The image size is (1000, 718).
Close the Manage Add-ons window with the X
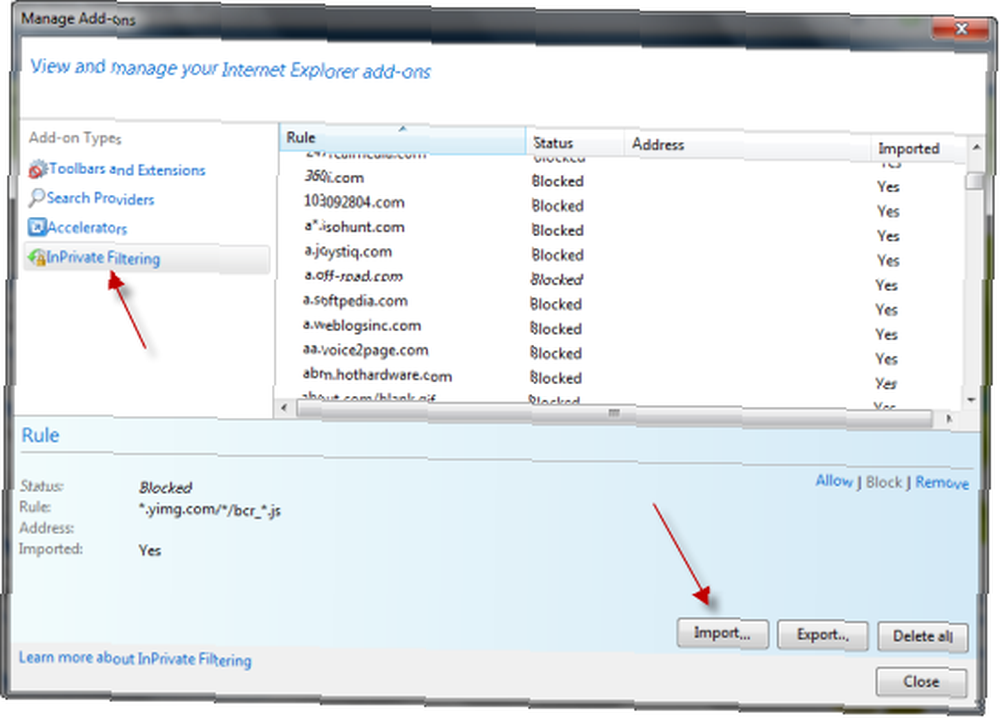960,29
